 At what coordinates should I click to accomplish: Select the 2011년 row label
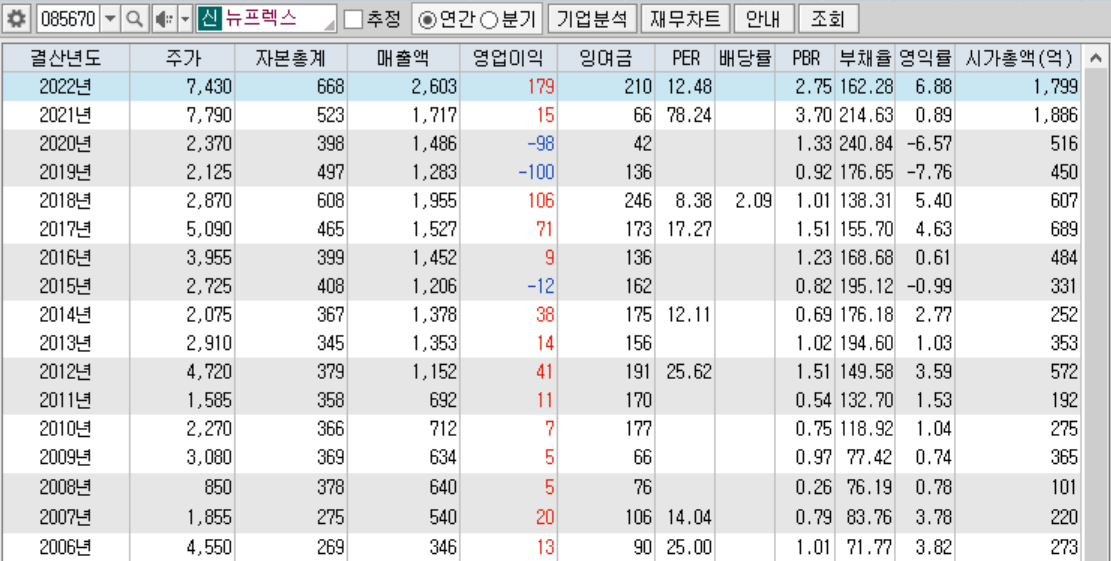65,401
